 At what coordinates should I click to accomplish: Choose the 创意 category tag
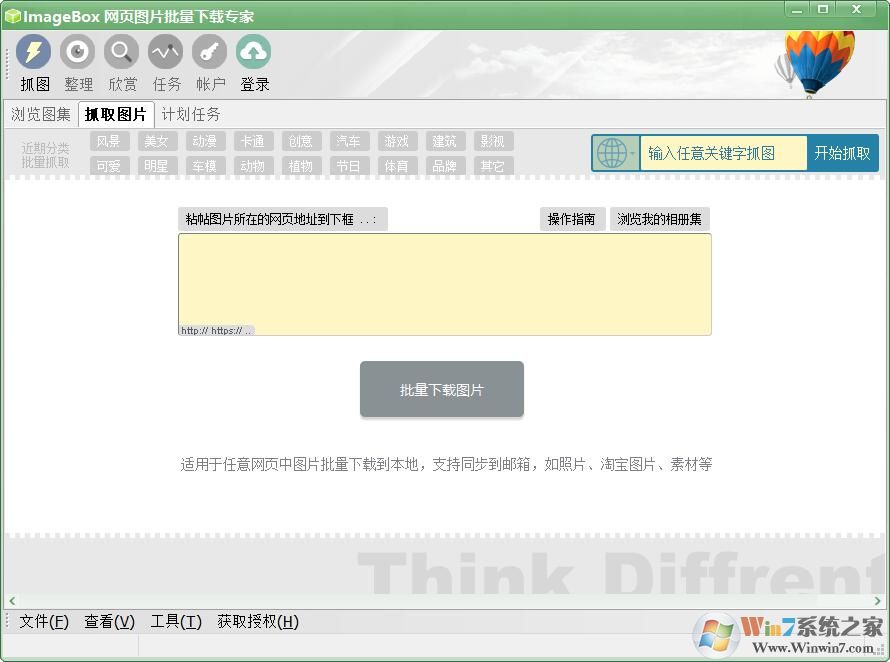coord(300,141)
